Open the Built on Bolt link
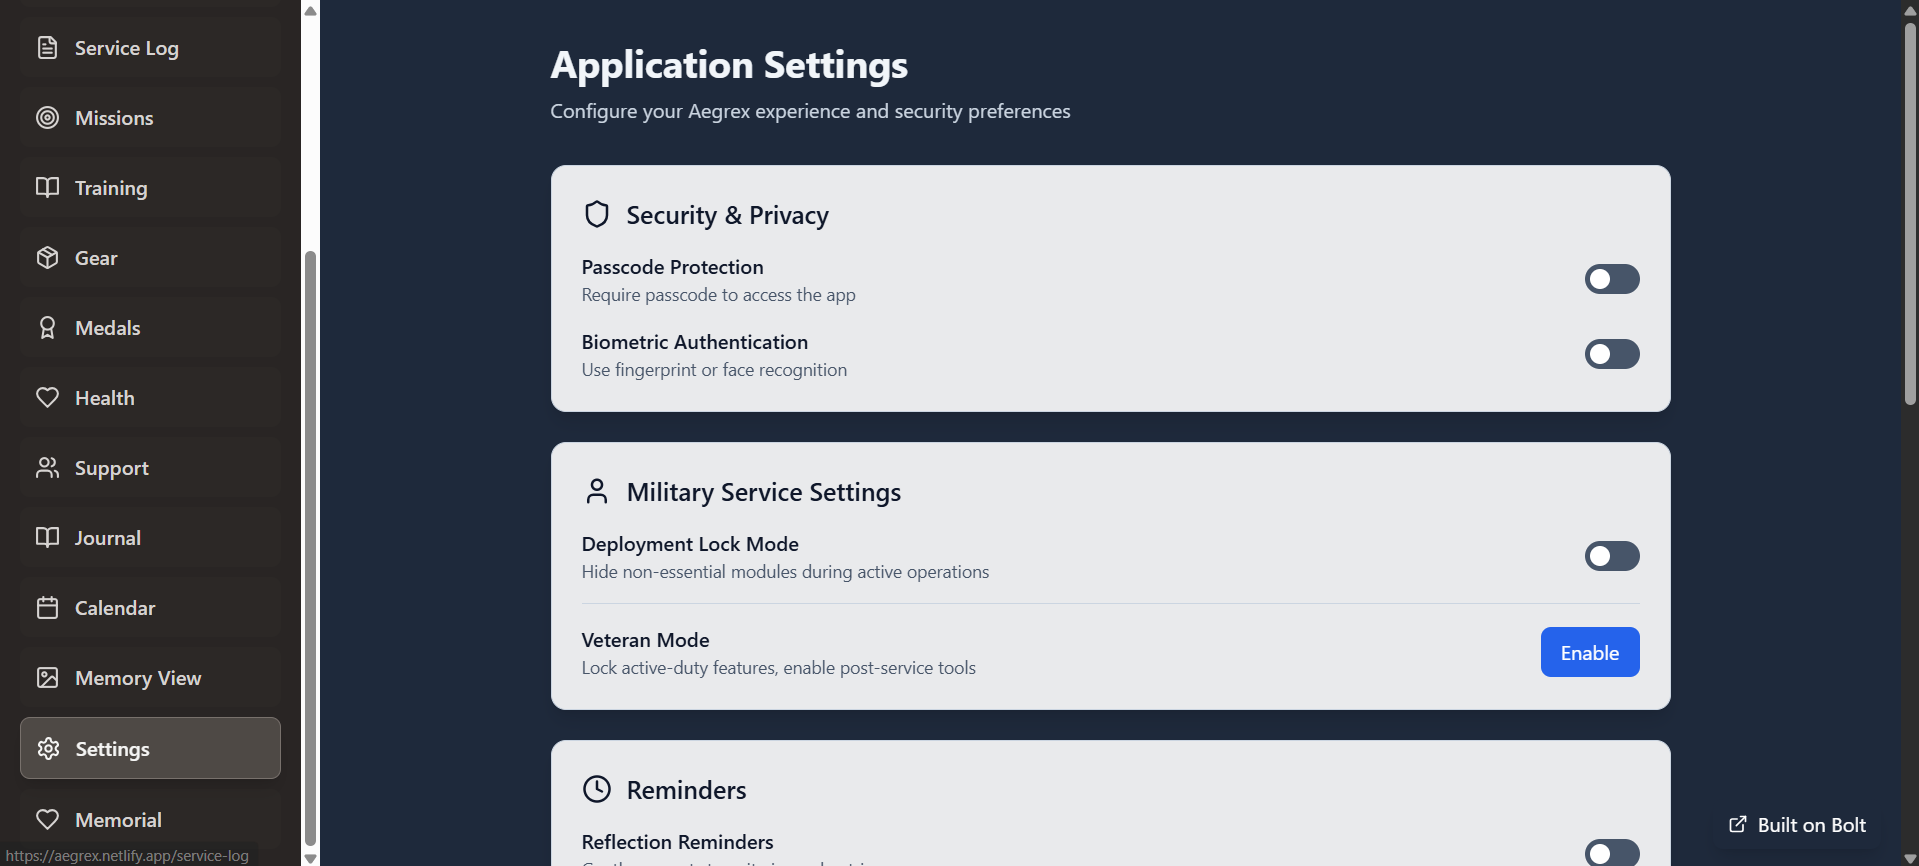The width and height of the screenshot is (1919, 866). pyautogui.click(x=1798, y=825)
